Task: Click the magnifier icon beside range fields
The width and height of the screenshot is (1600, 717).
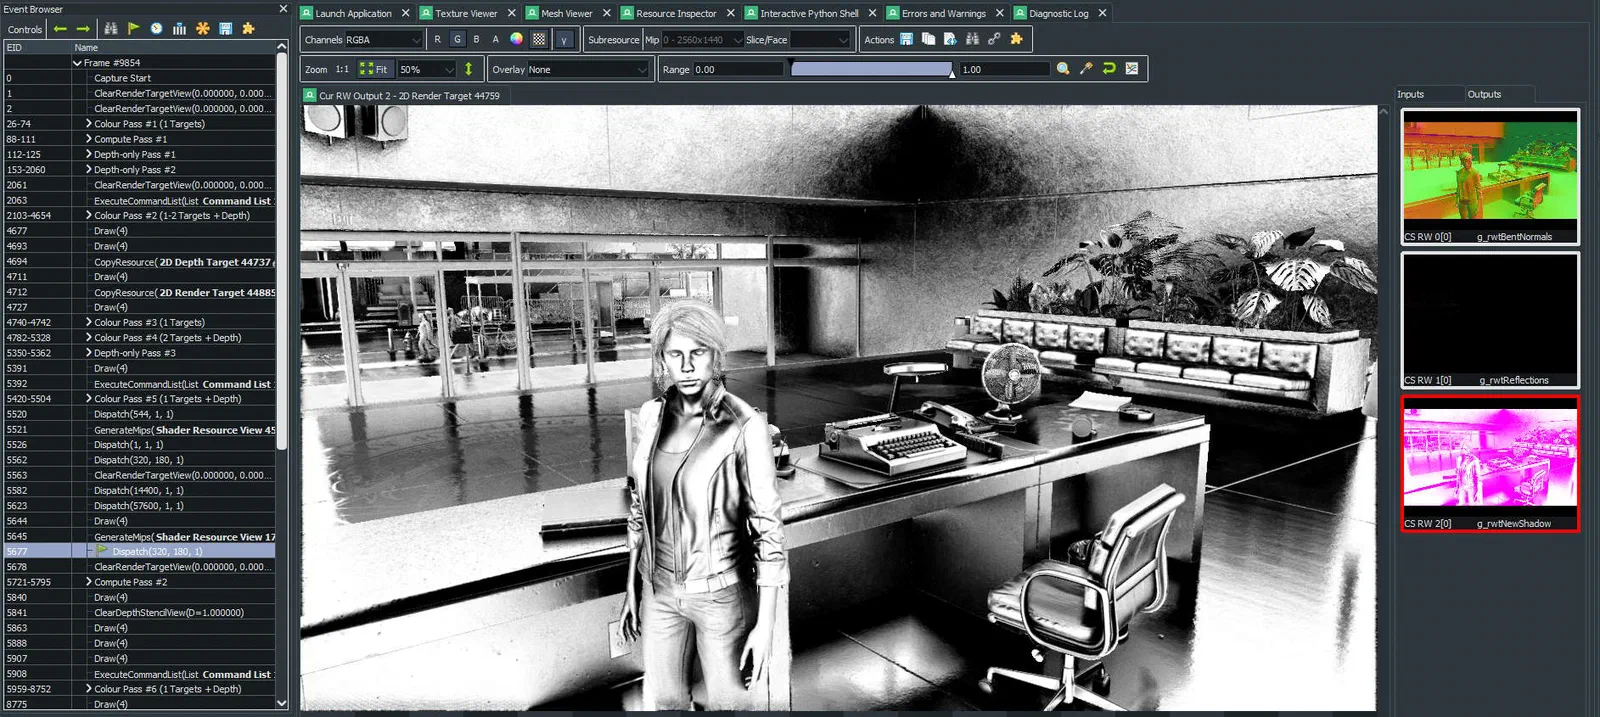Action: [x=1063, y=69]
